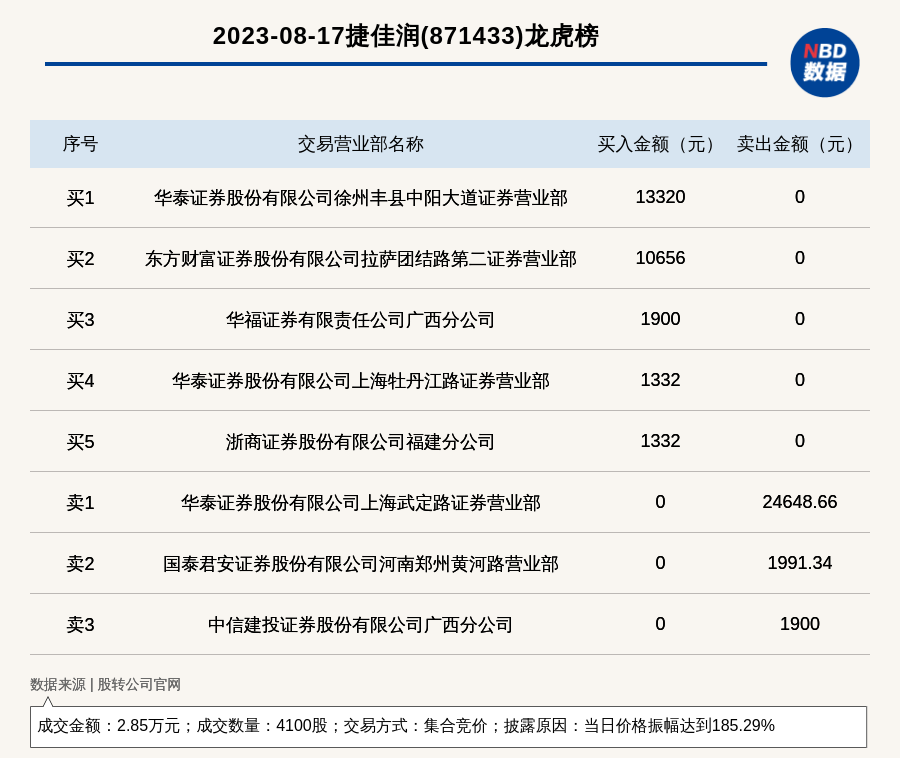Click 华泰证券股份有限公司徐州丰县中阳大道证券营业部
900x758 pixels.
click(360, 198)
